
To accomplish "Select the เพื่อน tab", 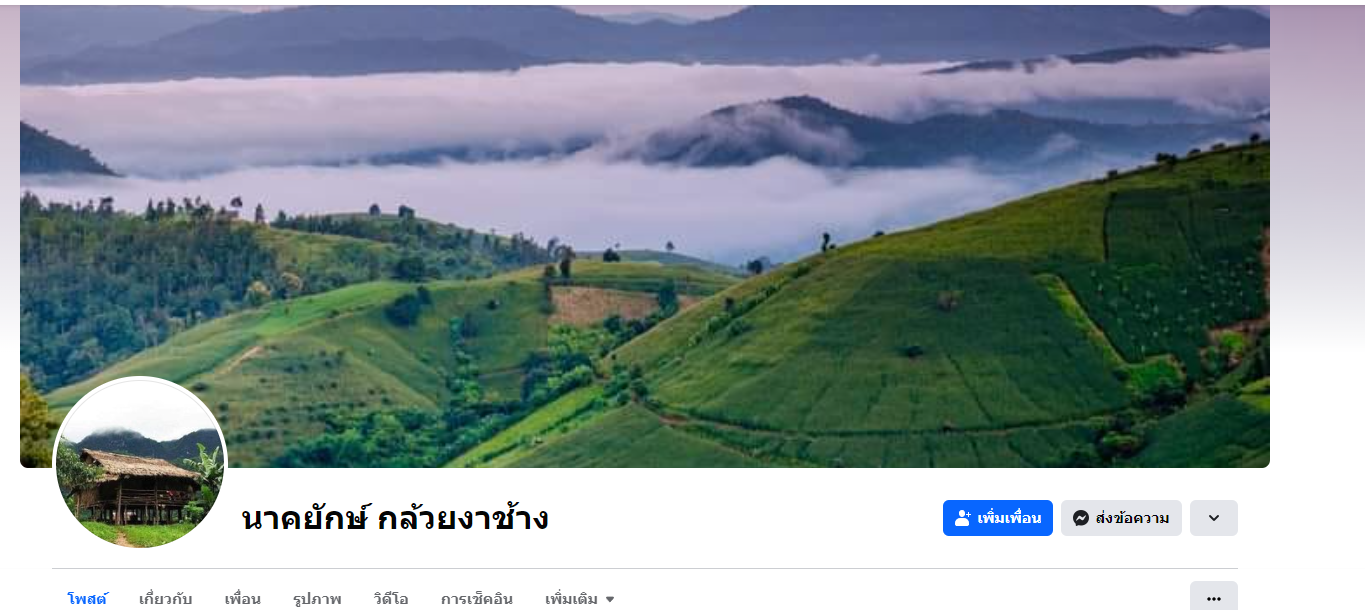I will click(x=243, y=599).
